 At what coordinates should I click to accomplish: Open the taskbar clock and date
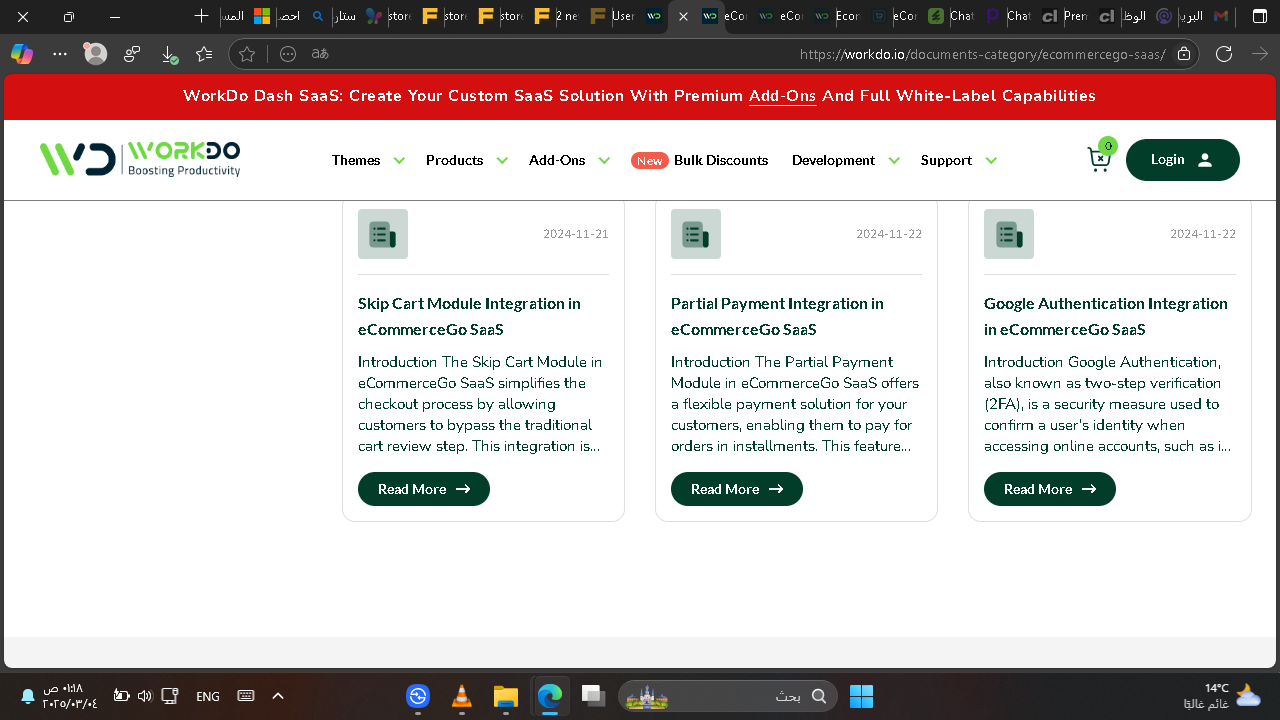(x=70, y=696)
